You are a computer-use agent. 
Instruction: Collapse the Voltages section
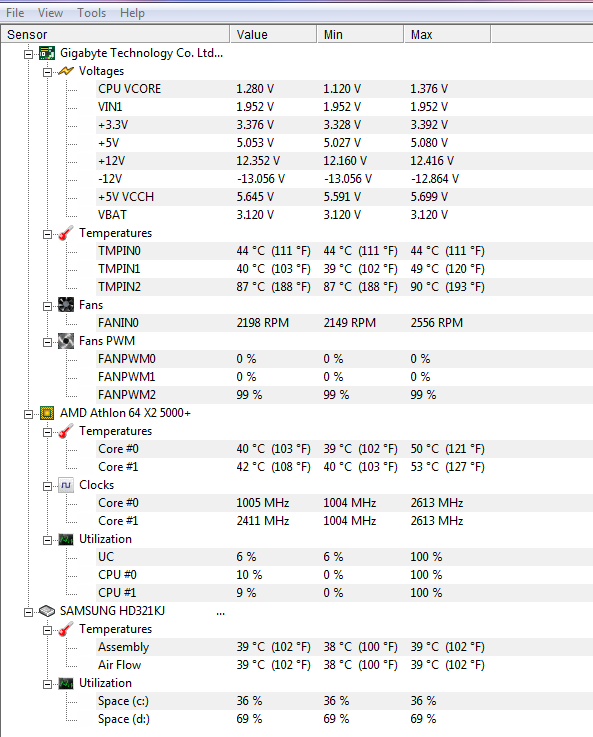(47, 72)
